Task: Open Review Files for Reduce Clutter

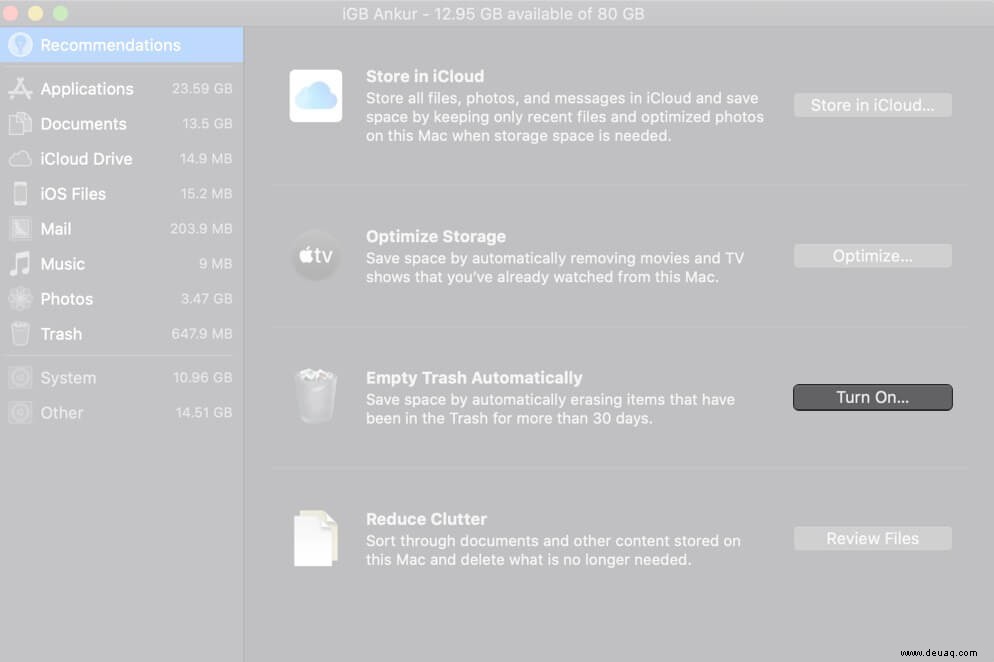Action: coord(872,538)
